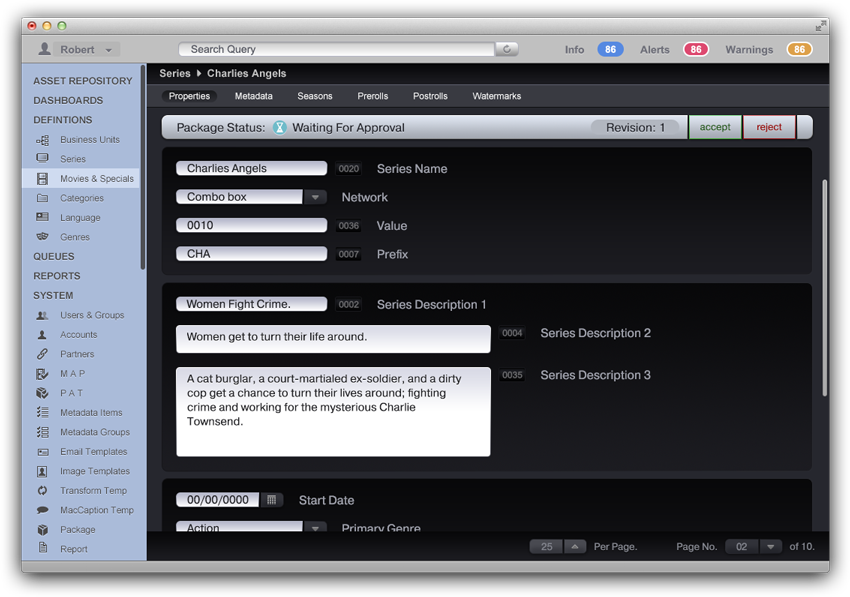Click the Series breadcrumb link
Screen dimensions: 850x597
pos(175,73)
